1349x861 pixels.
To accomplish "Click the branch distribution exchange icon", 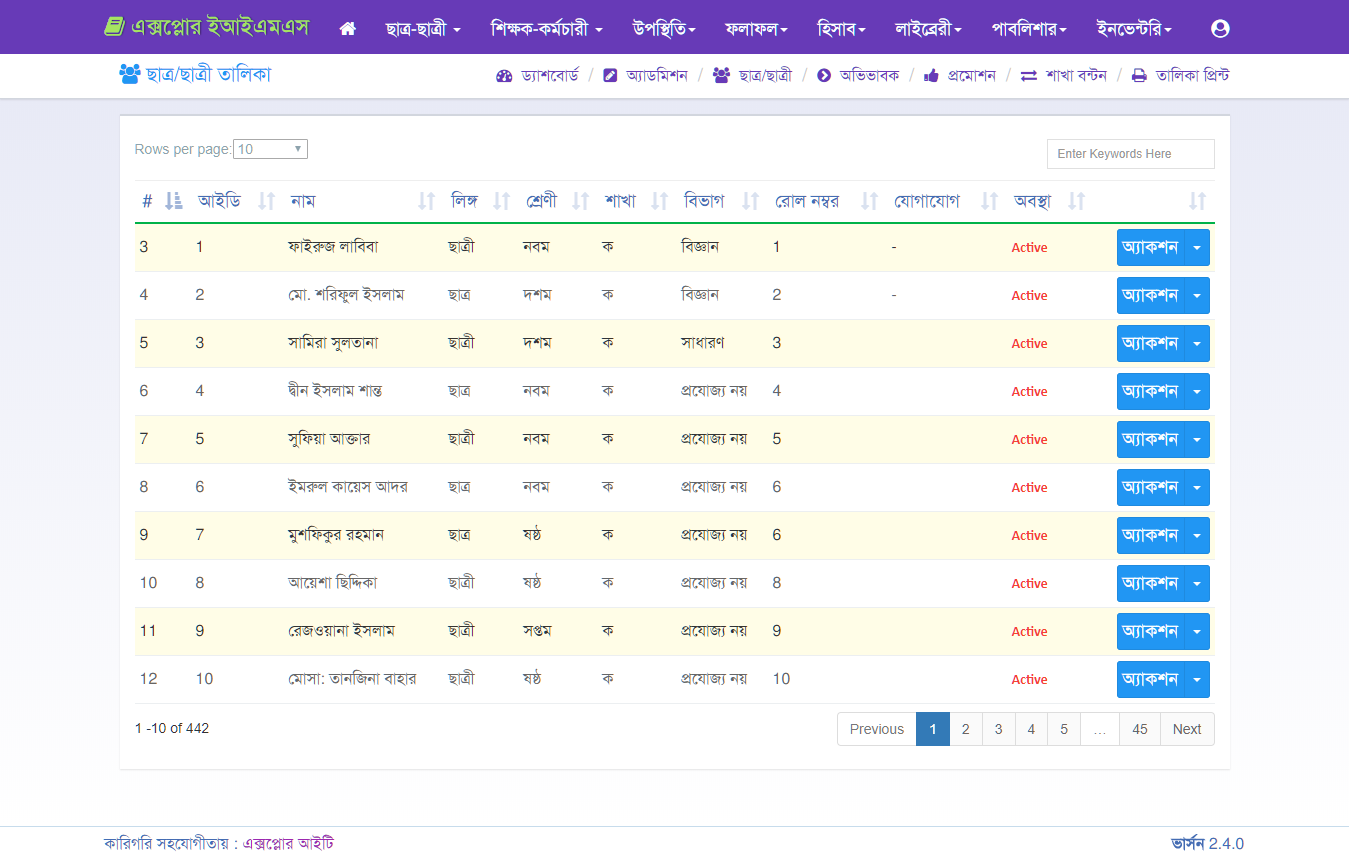I will pos(1028,76).
